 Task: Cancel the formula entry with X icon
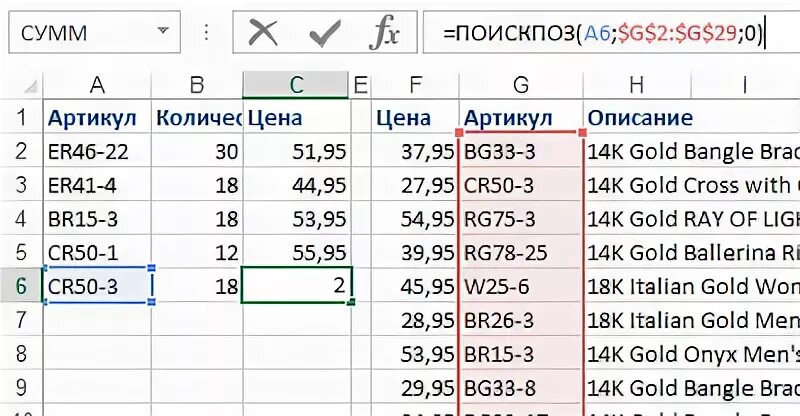263,33
